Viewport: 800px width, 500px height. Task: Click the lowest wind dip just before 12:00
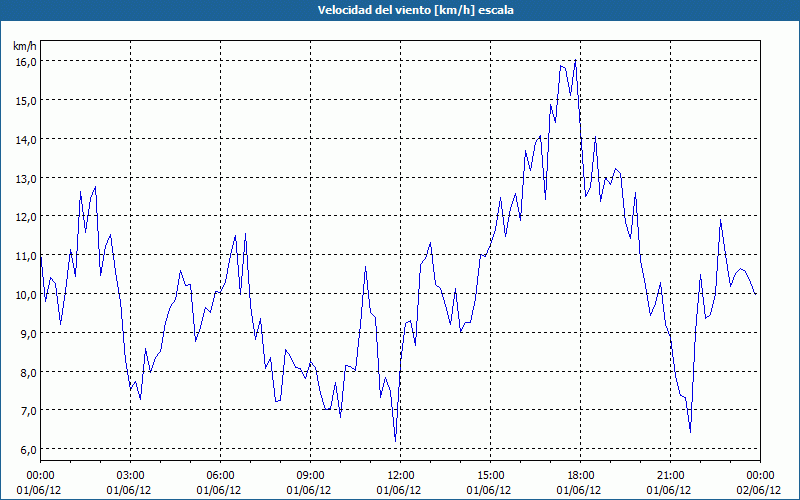click(395, 440)
